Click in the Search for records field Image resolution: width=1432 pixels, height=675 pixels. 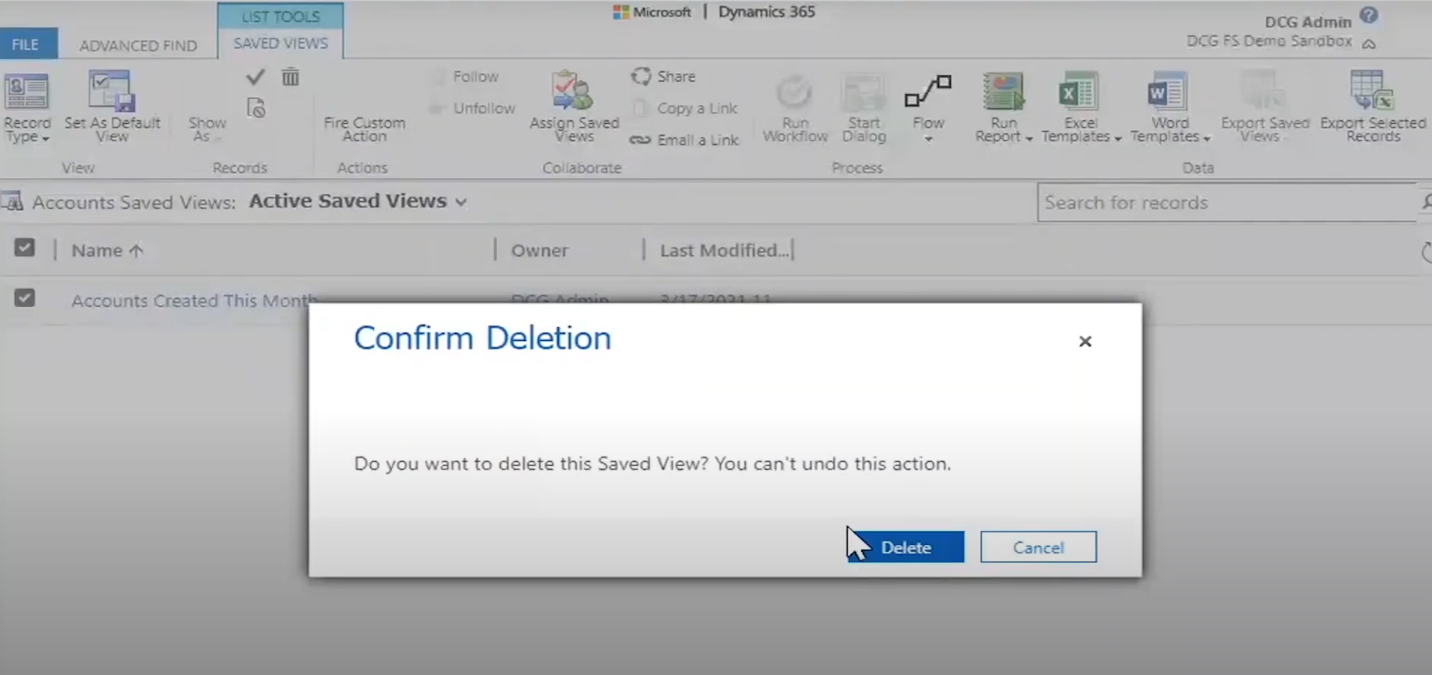tap(1228, 203)
